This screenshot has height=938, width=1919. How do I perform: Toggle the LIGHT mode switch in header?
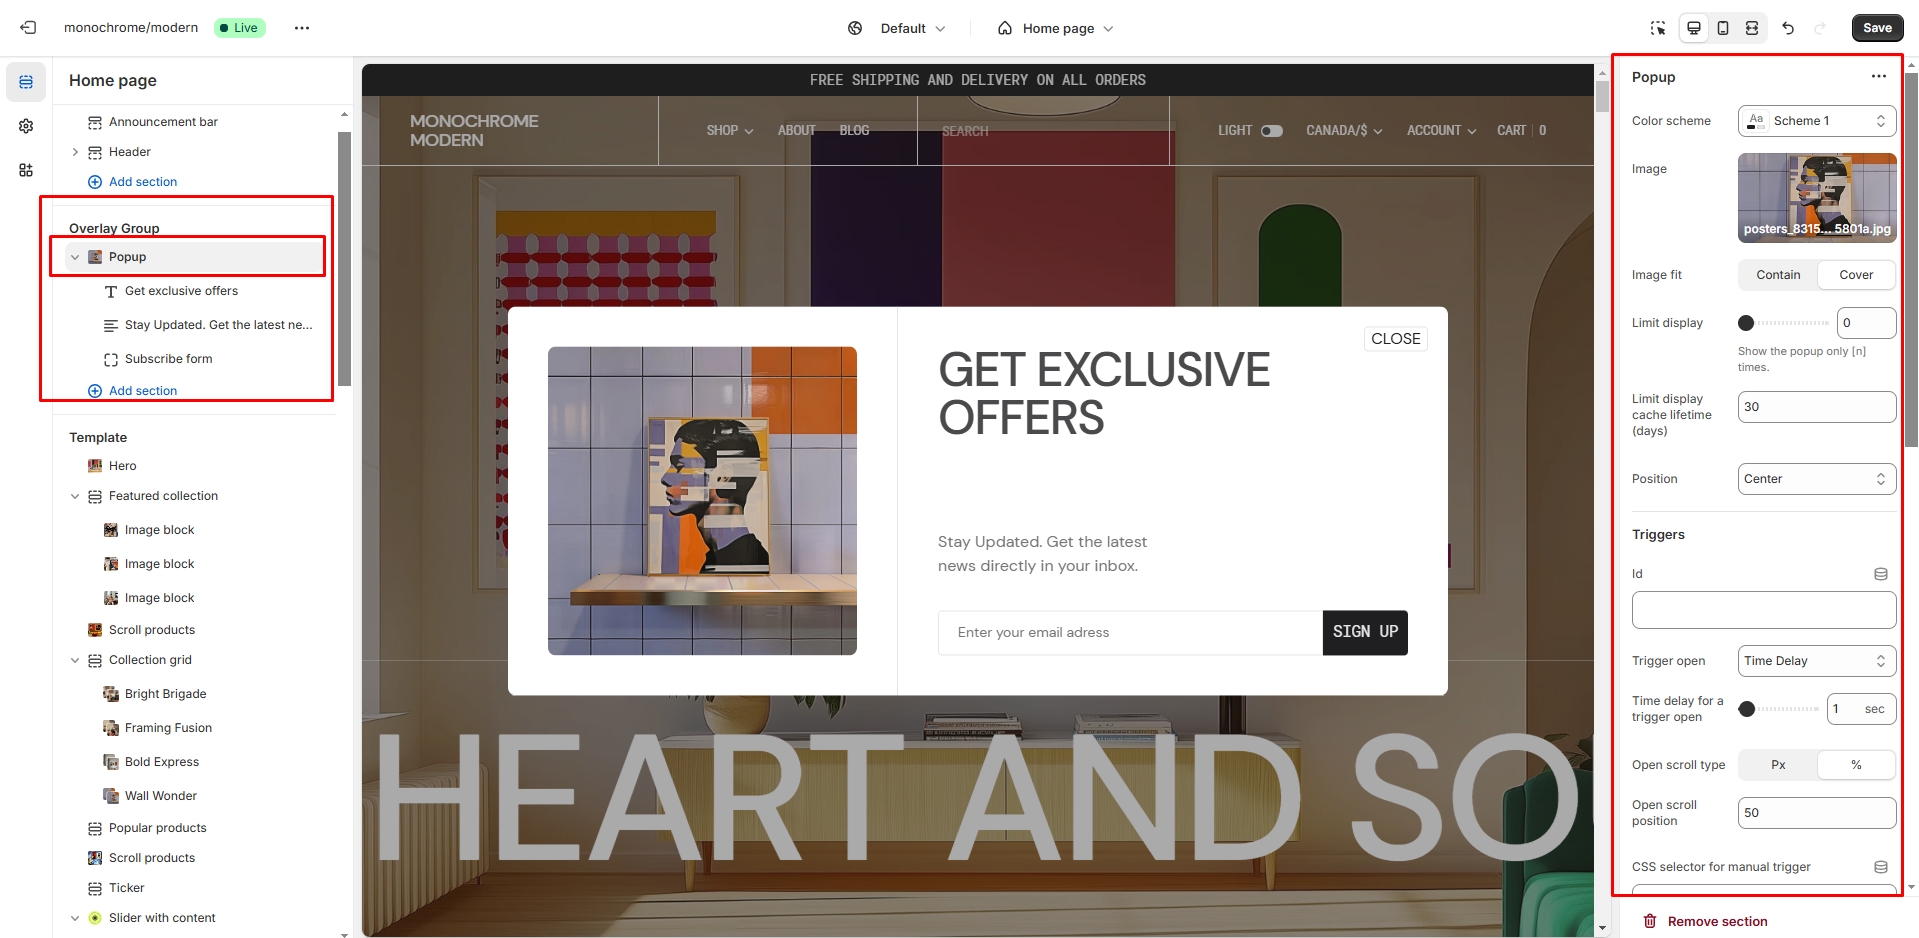1272,131
